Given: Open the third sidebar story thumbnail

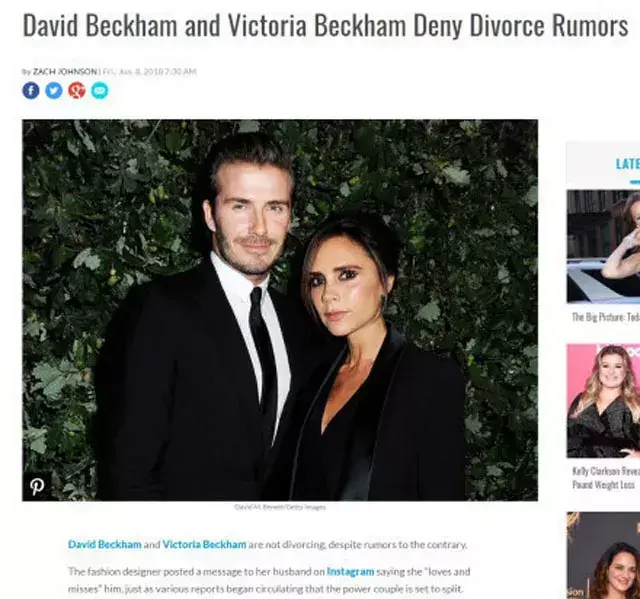Looking at the screenshot, I should coord(603,555).
